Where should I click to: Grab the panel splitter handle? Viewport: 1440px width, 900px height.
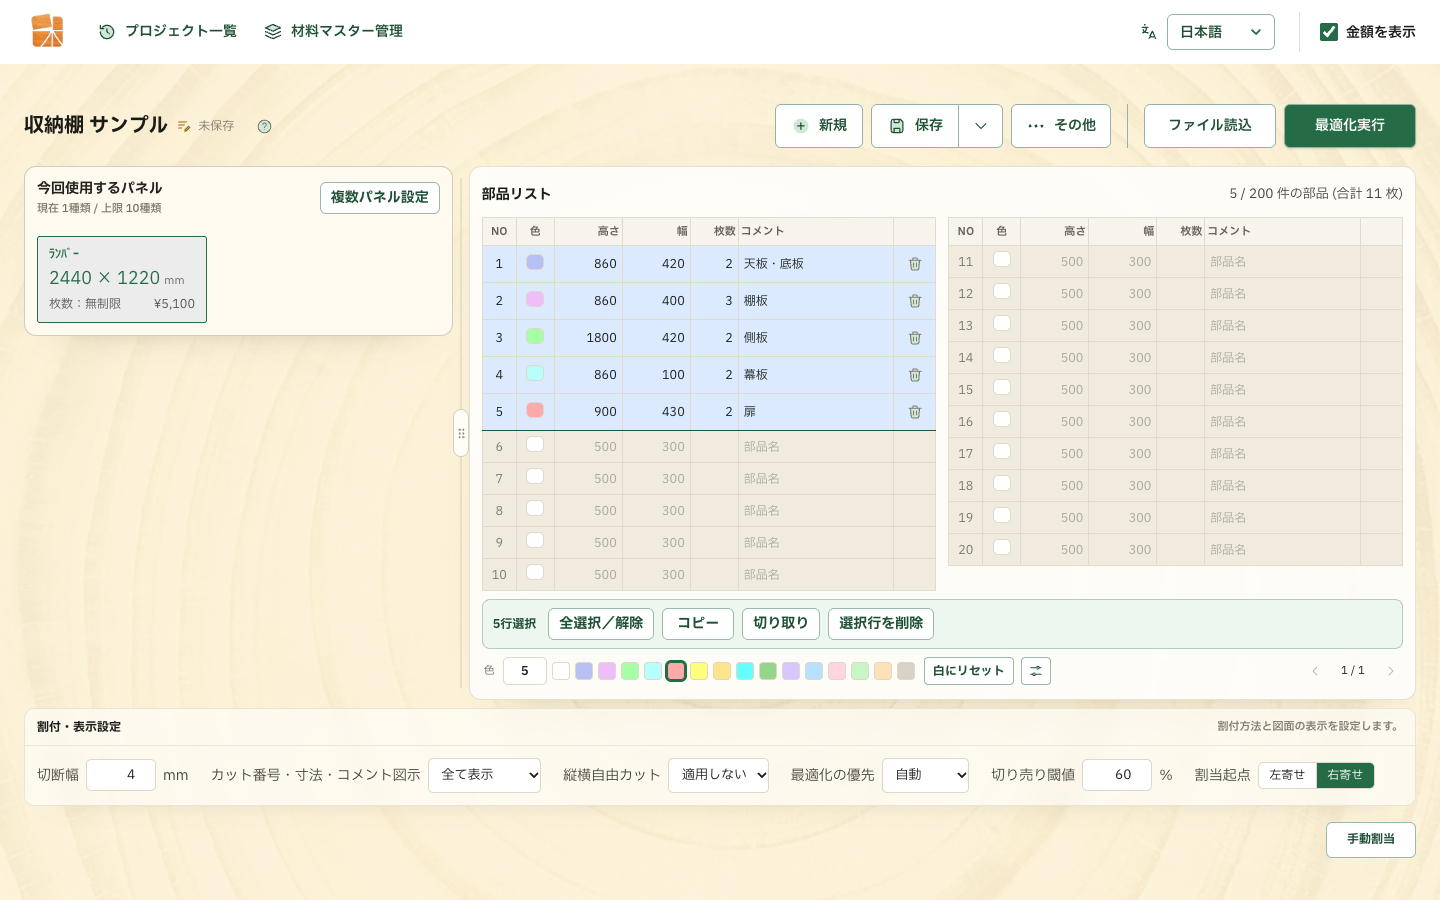(461, 433)
